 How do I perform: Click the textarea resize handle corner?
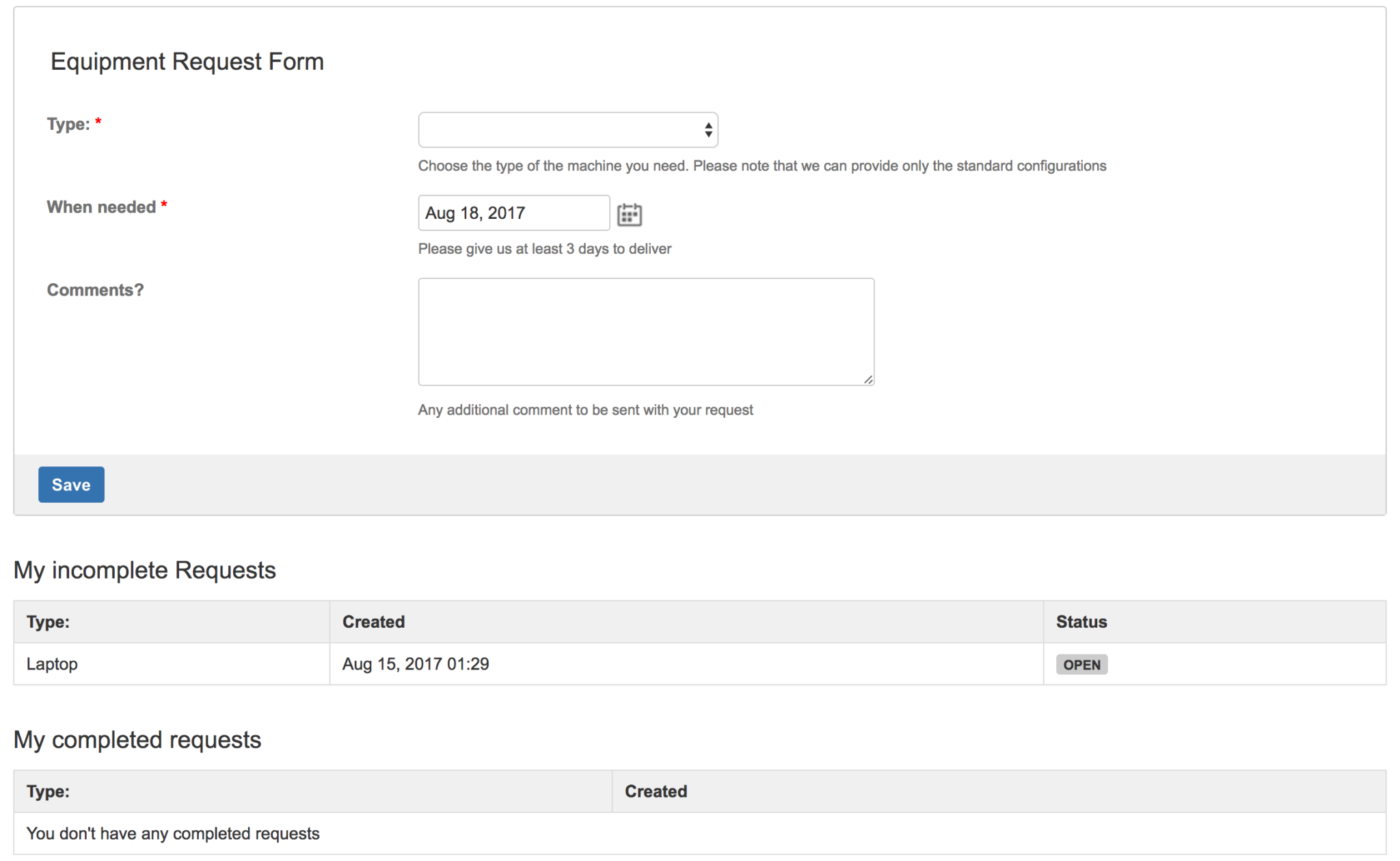(x=868, y=378)
